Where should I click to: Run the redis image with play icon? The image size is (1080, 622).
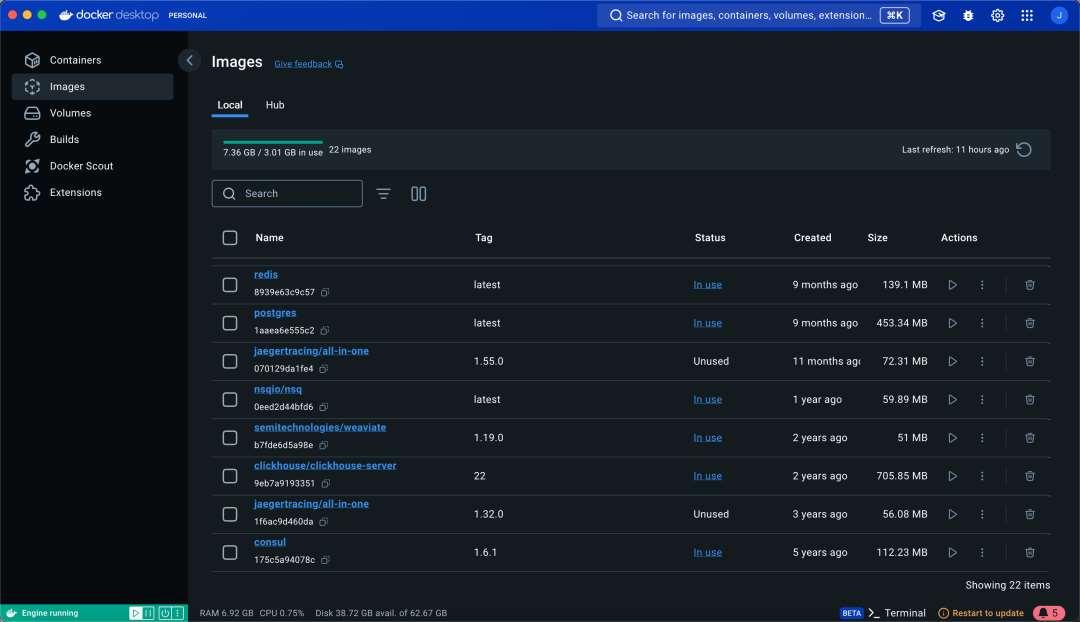(952, 285)
